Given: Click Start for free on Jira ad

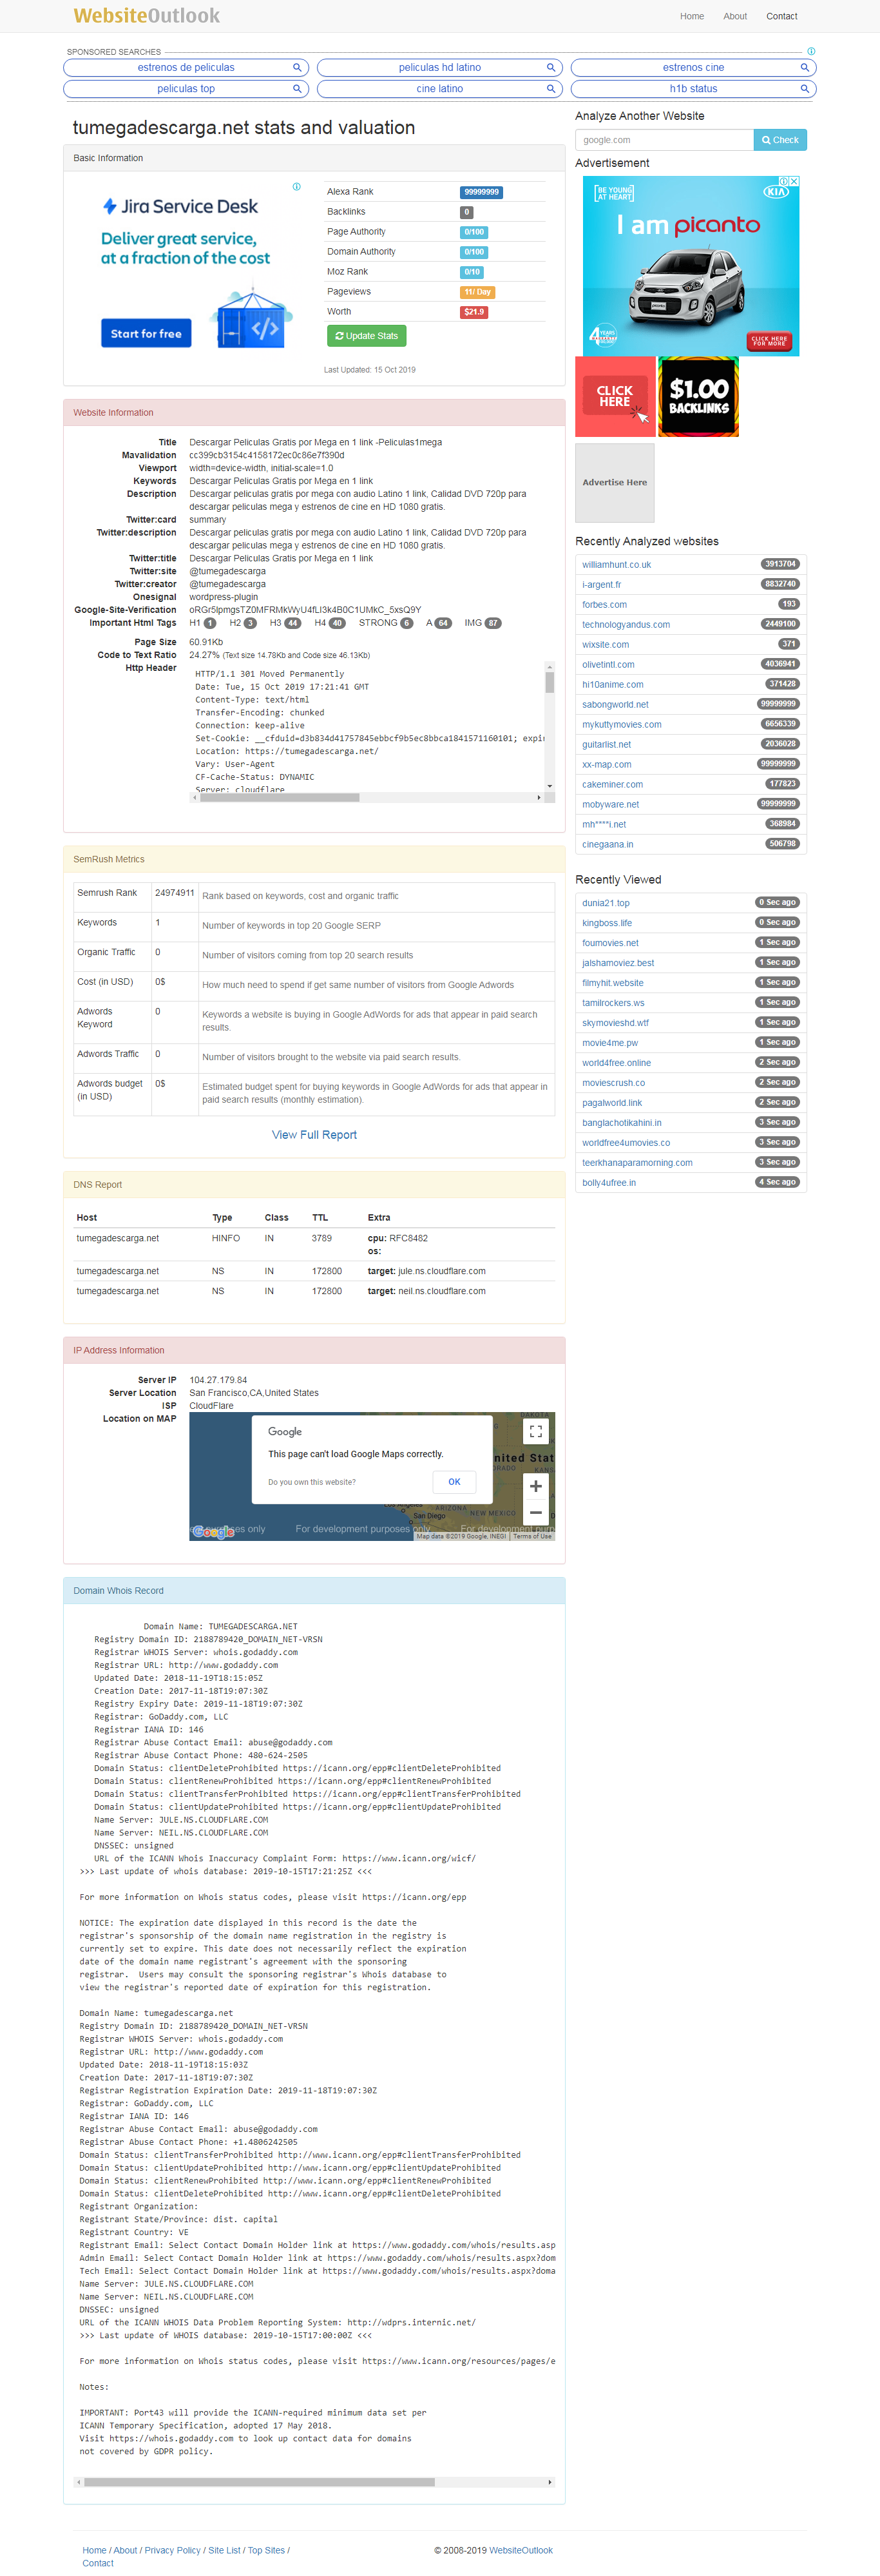Looking at the screenshot, I should 146,333.
